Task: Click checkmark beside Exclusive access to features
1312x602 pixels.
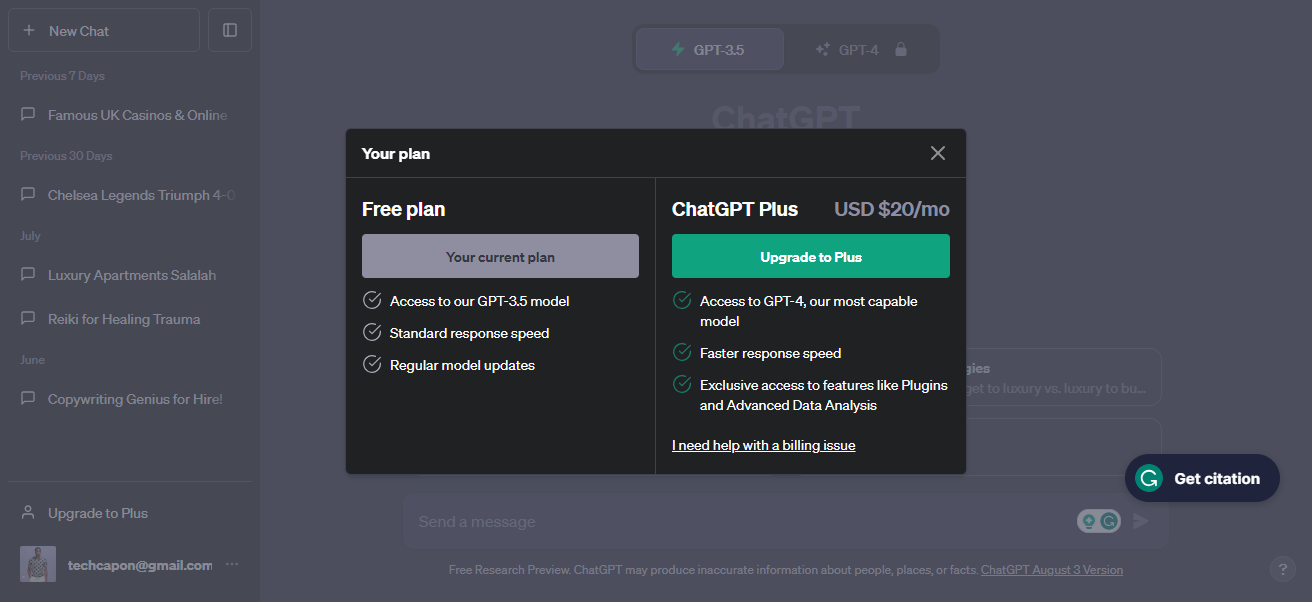Action: 682,384
